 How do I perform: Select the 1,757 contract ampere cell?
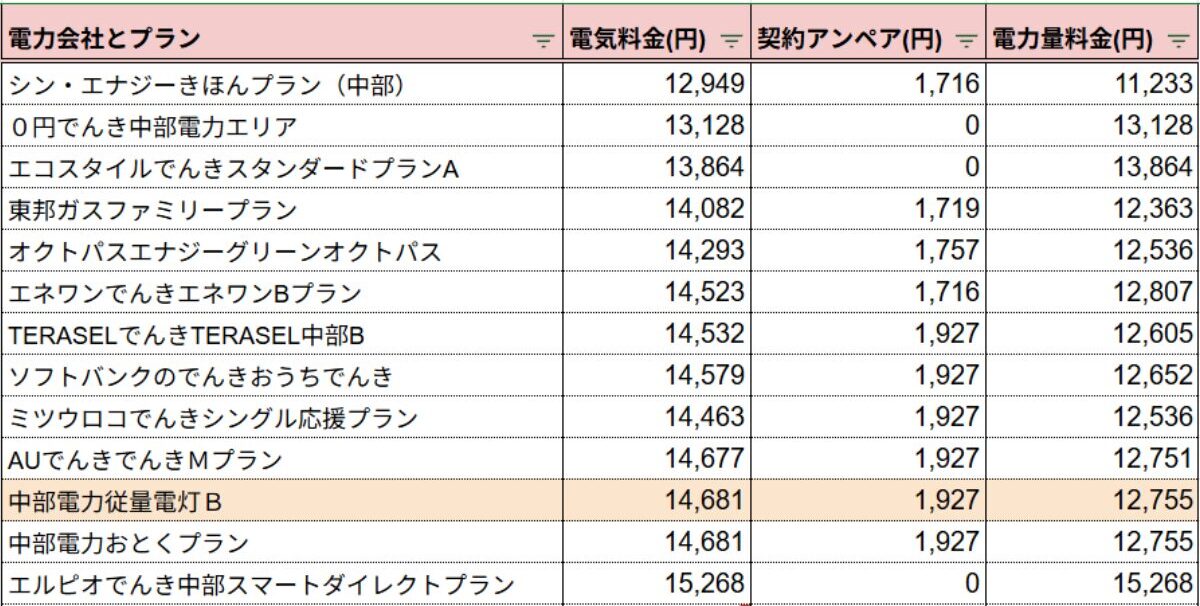coord(868,251)
